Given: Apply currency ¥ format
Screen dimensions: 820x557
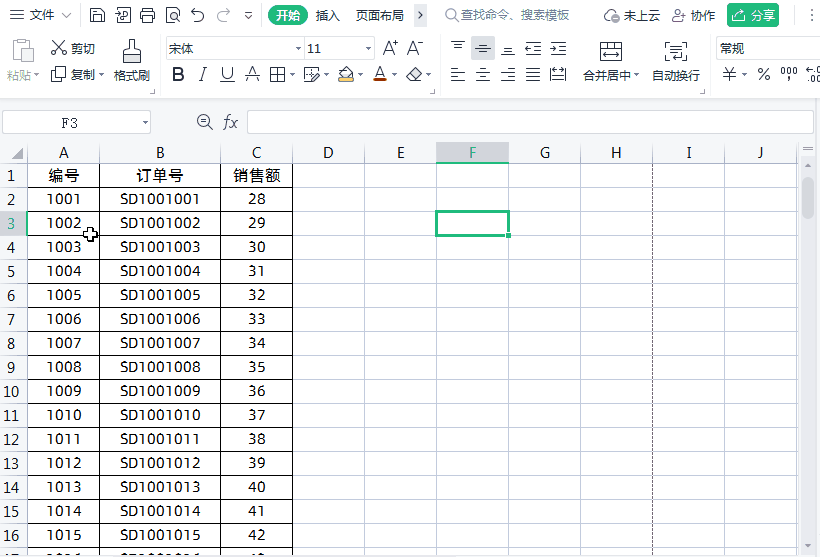Looking at the screenshot, I should click(729, 74).
